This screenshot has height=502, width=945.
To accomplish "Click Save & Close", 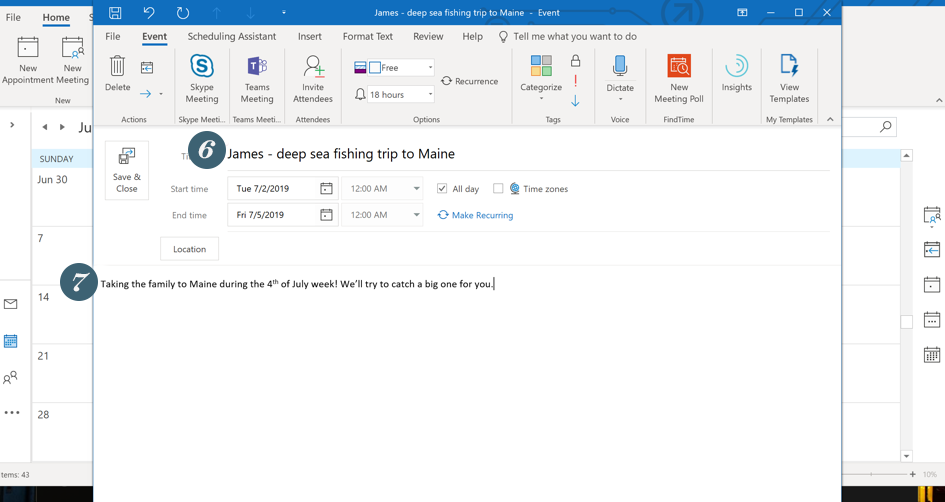I will pyautogui.click(x=127, y=170).
